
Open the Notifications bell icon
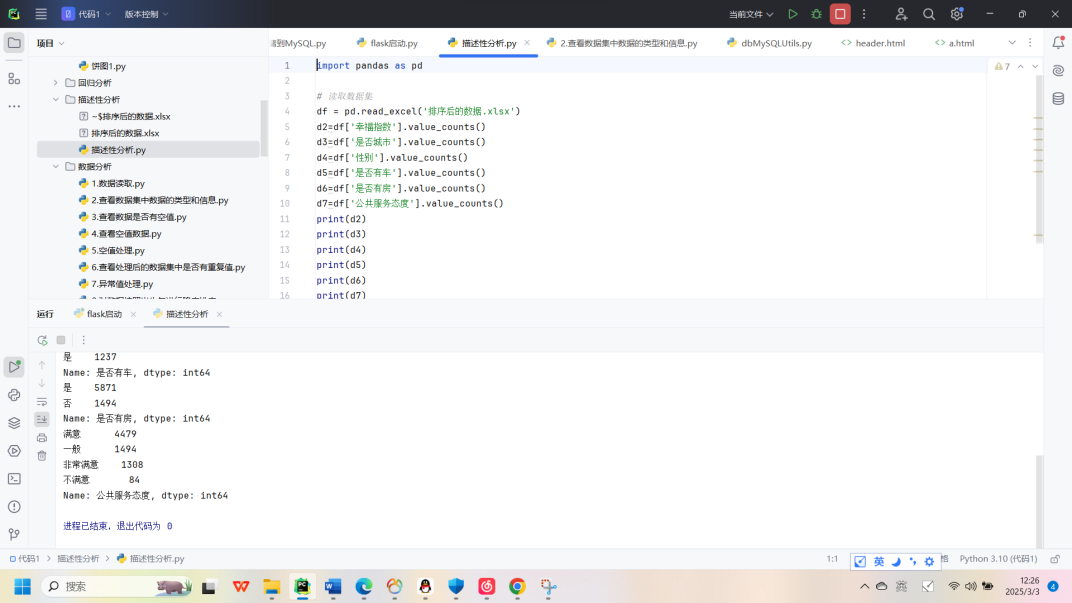1058,42
